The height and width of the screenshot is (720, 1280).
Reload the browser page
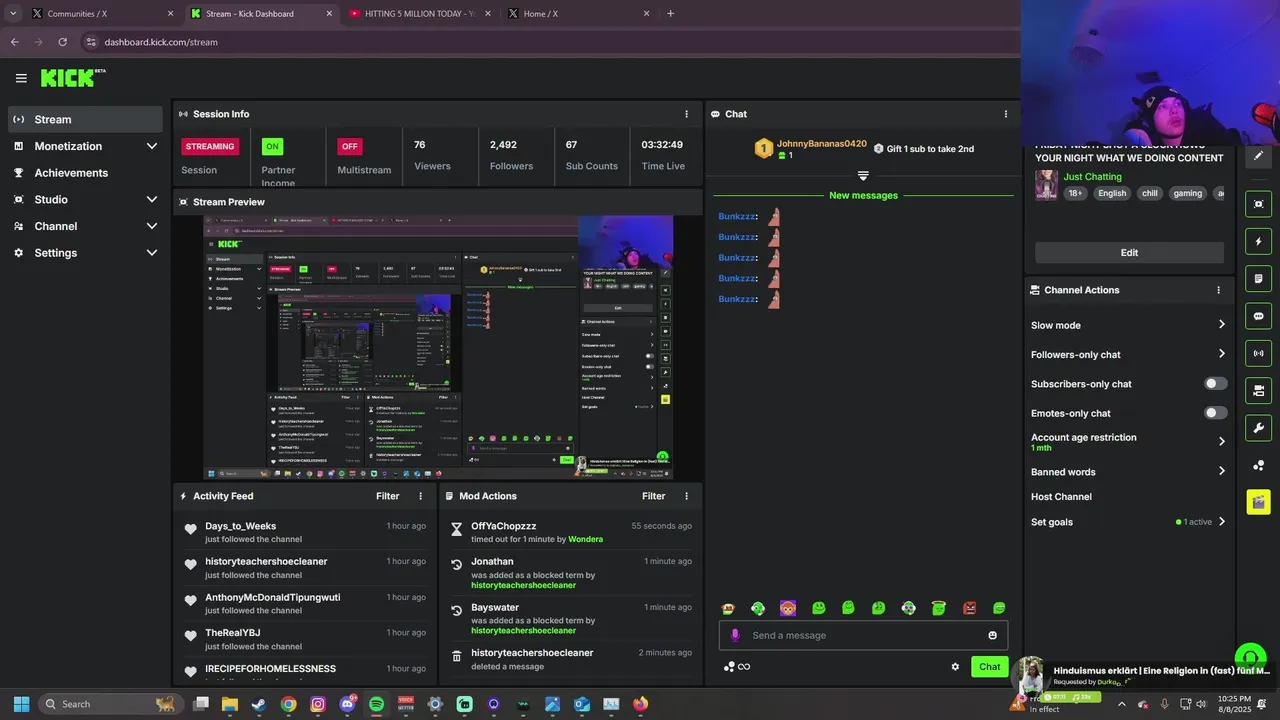click(62, 42)
